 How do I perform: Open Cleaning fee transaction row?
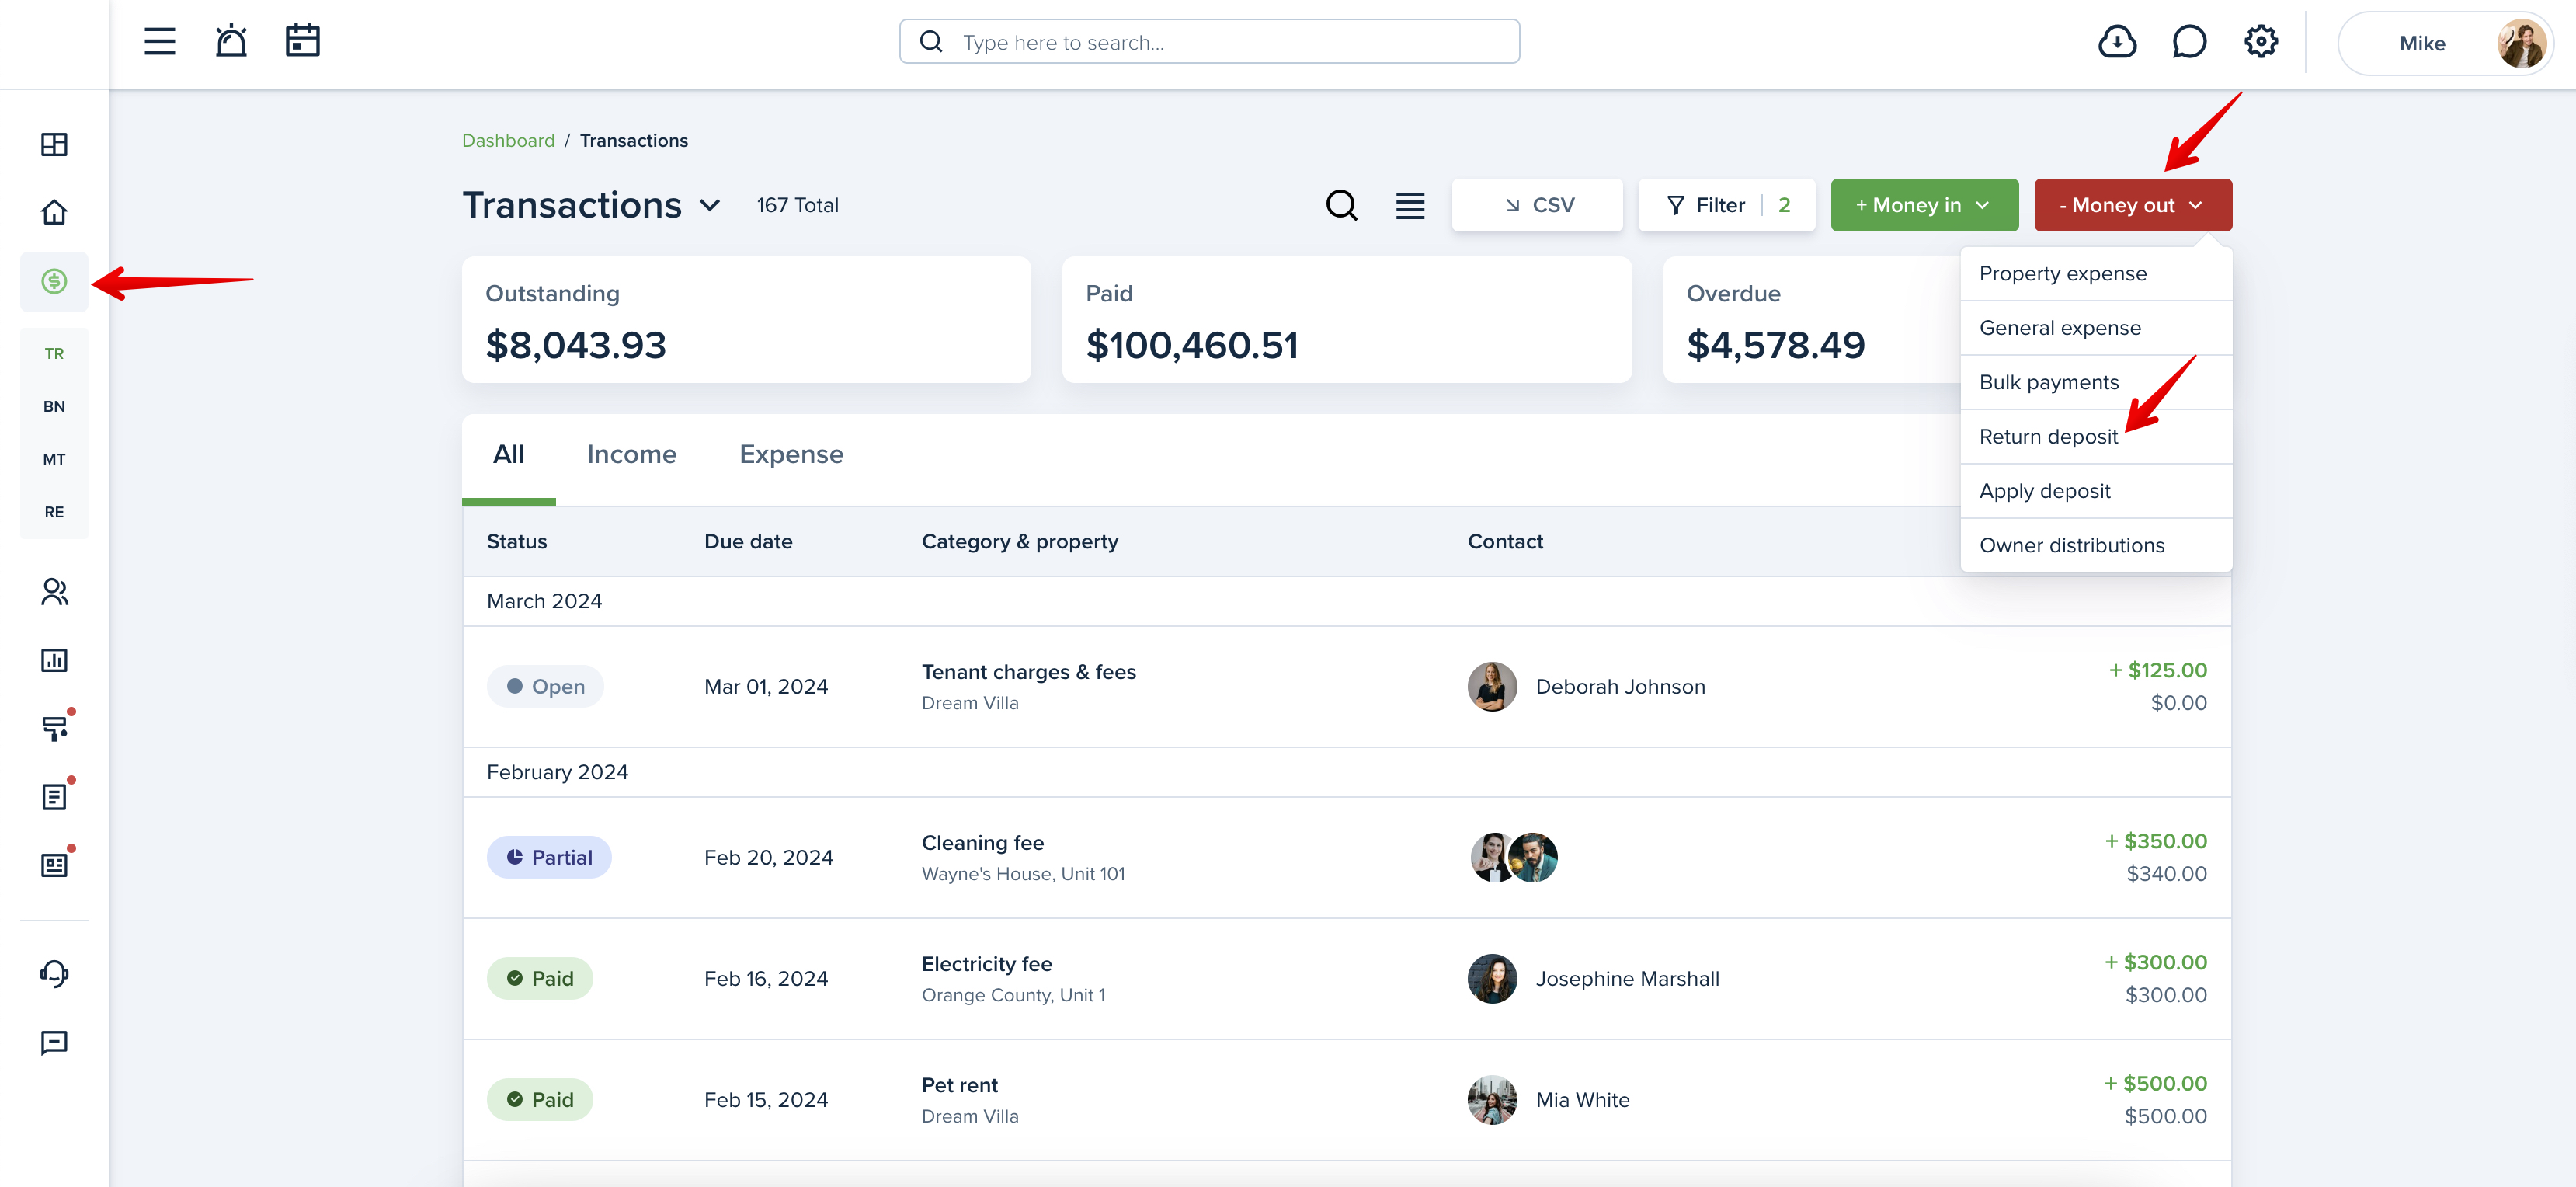[x=1346, y=858]
